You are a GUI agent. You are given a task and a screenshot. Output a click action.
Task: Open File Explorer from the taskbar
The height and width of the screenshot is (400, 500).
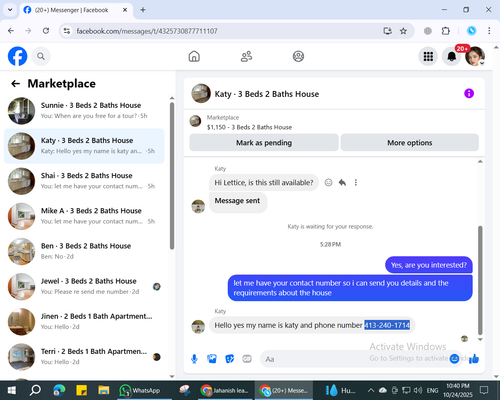point(104,390)
